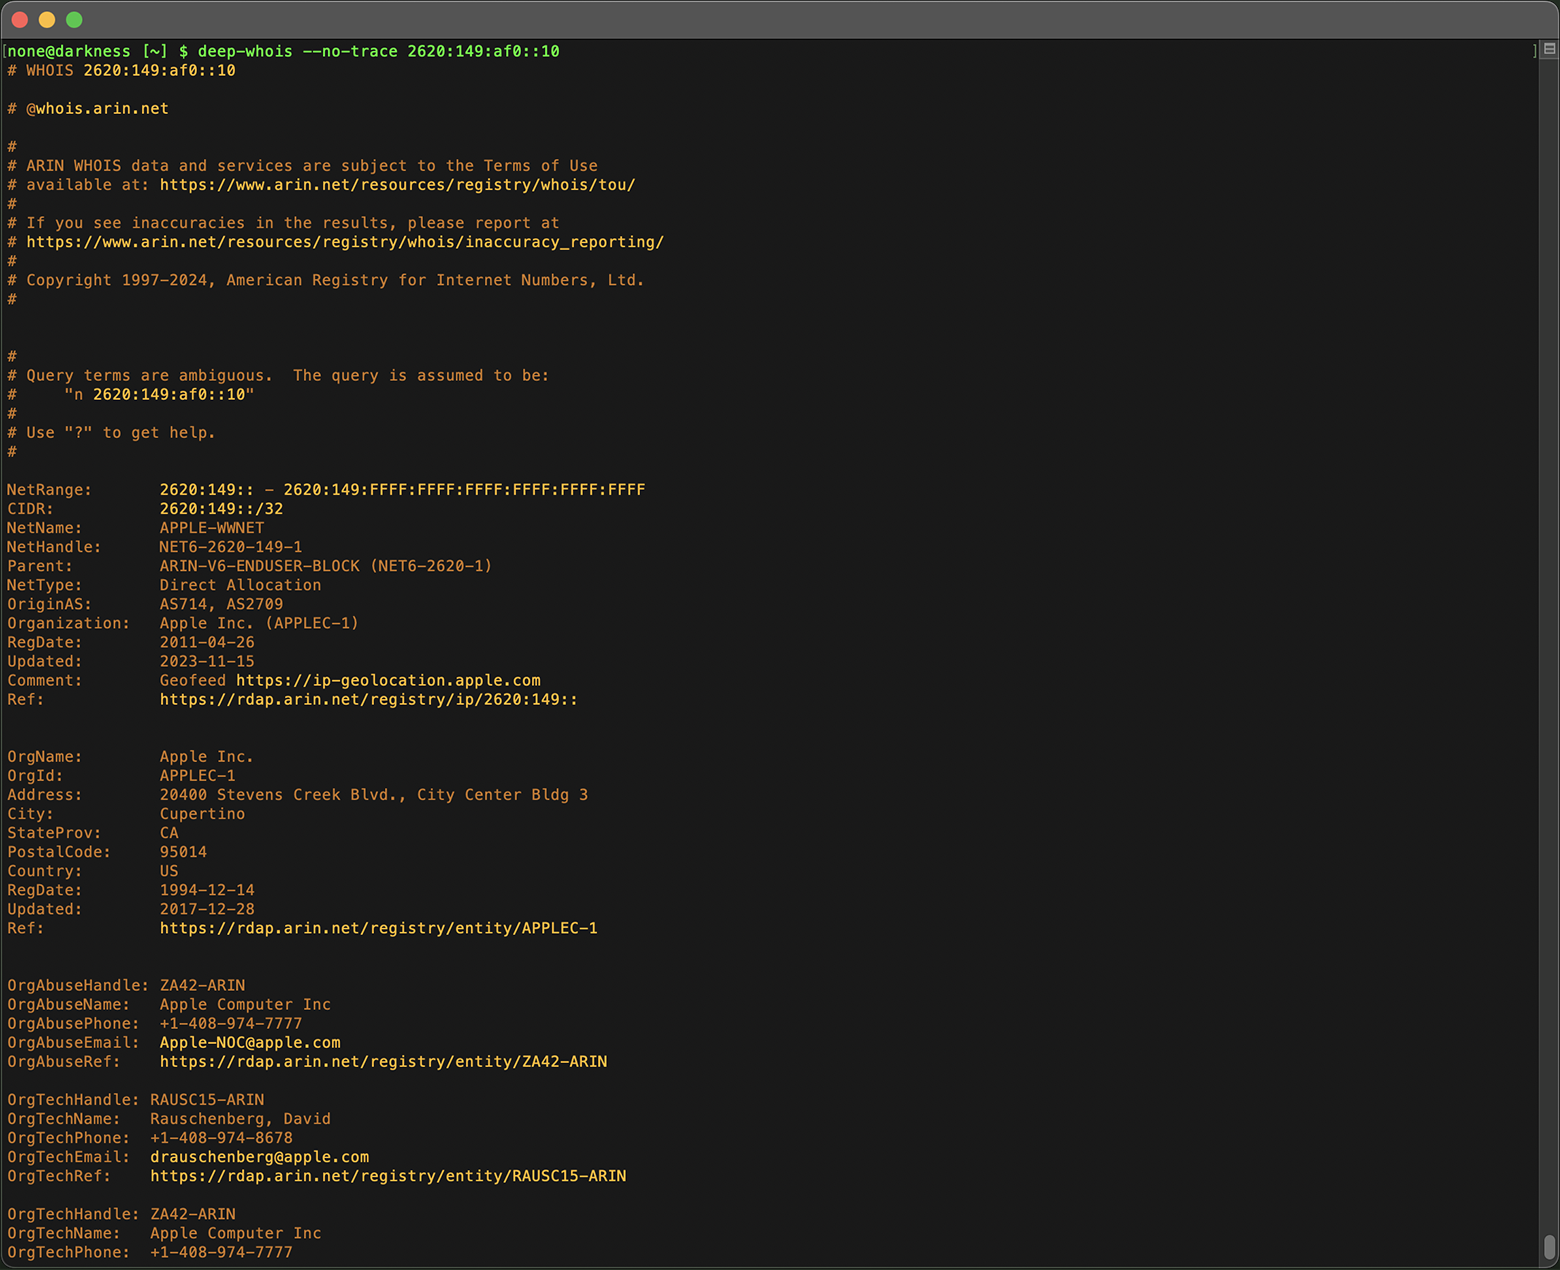The width and height of the screenshot is (1560, 1270).
Task: Select the OrgAbusePhone number +1-408-974-7777
Action: pyautogui.click(x=230, y=1023)
